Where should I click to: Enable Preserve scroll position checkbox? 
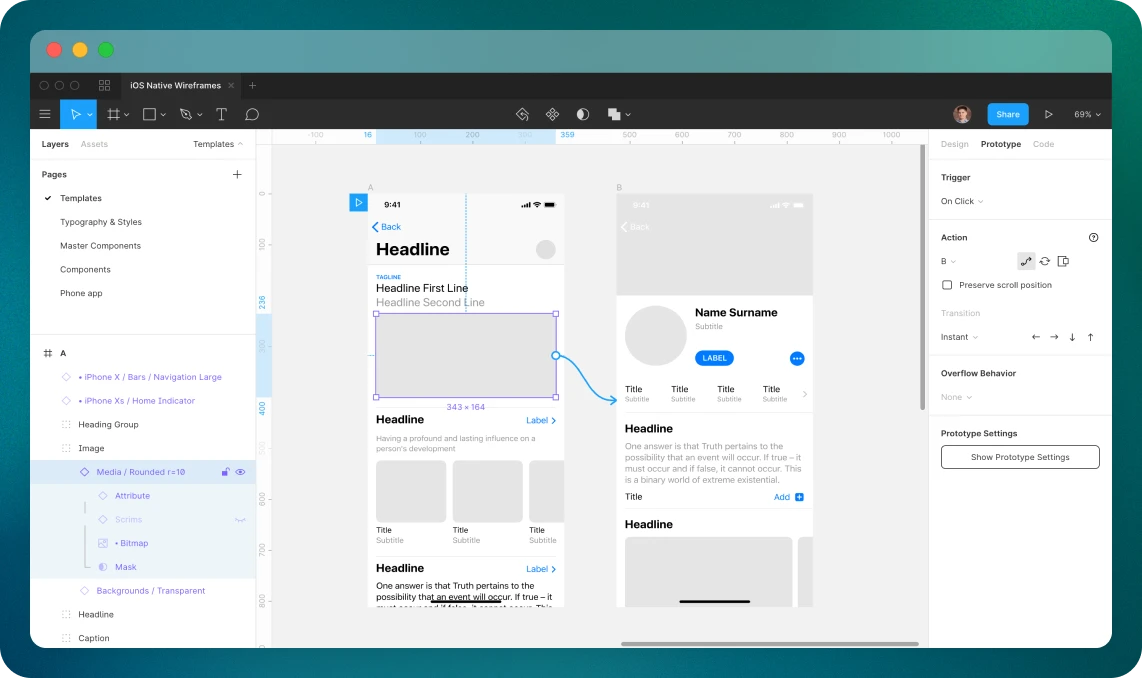pyautogui.click(x=947, y=285)
